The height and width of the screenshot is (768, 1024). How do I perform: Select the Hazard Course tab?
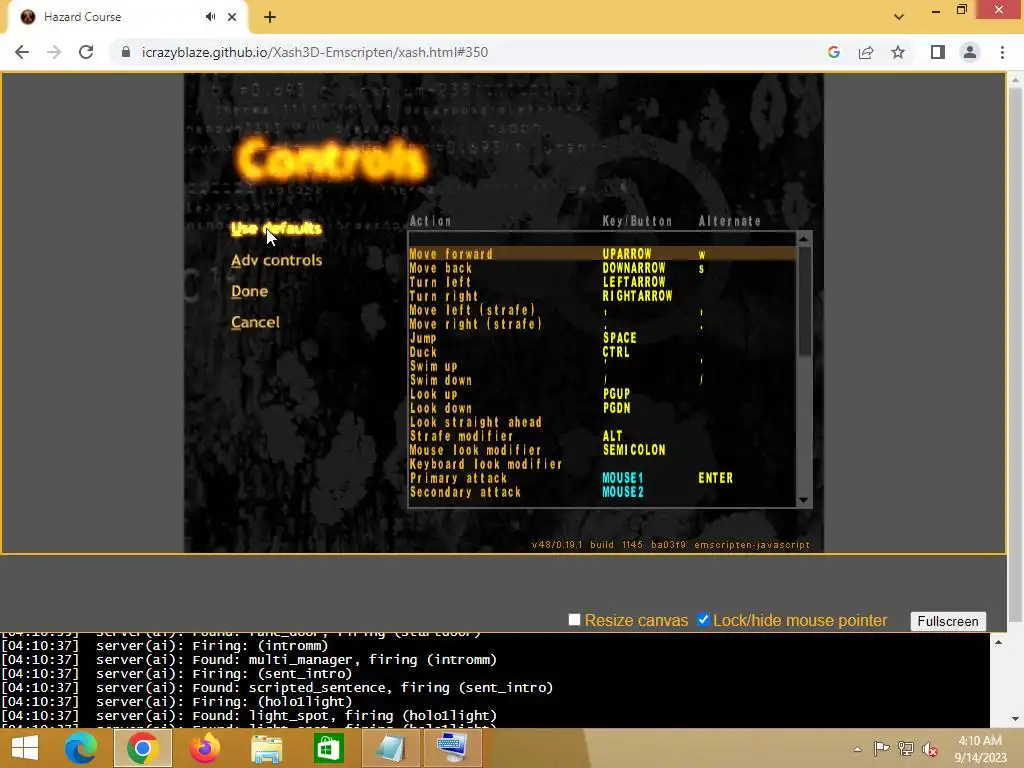[x=127, y=17]
